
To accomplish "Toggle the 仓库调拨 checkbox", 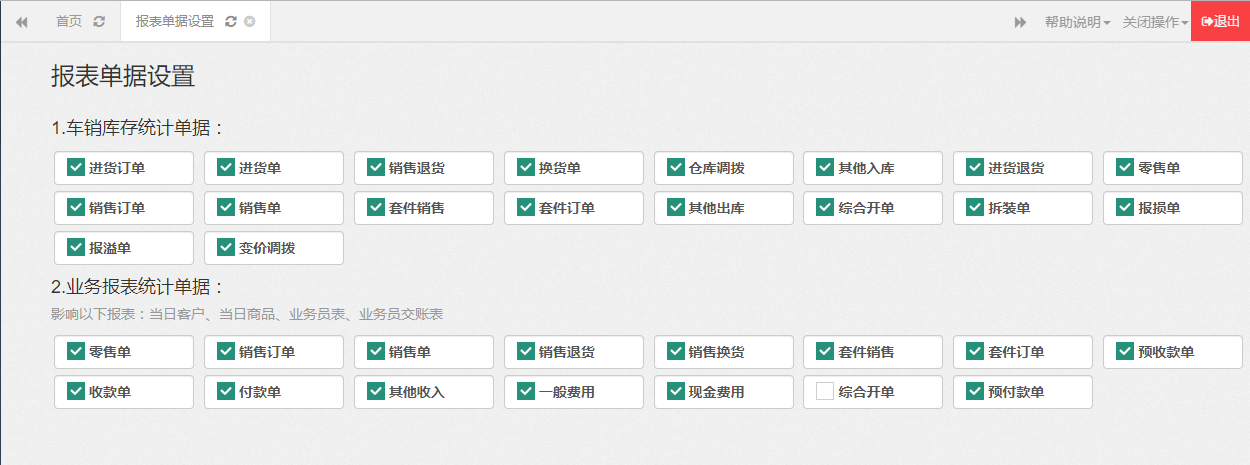I will 675,167.
